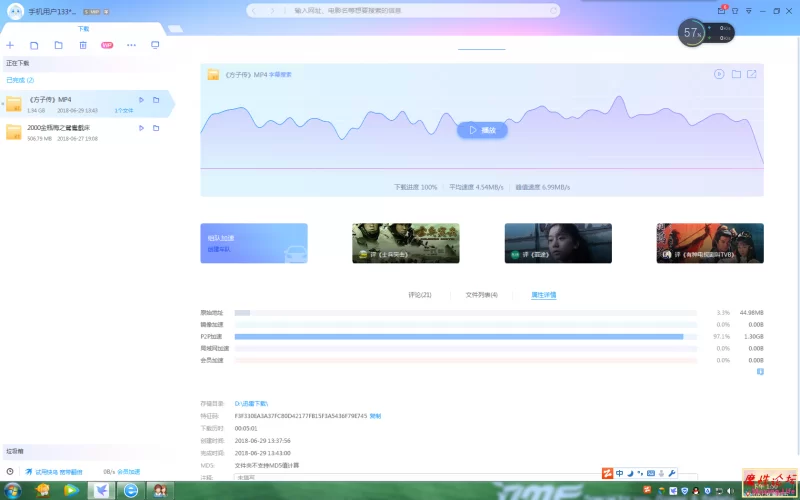Open the download folder icon in left toolbar
This screenshot has height=500, width=800.
59,45
